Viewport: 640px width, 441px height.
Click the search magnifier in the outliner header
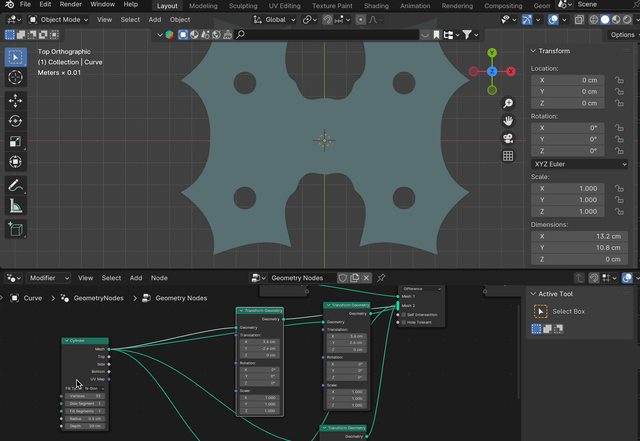pos(240,35)
